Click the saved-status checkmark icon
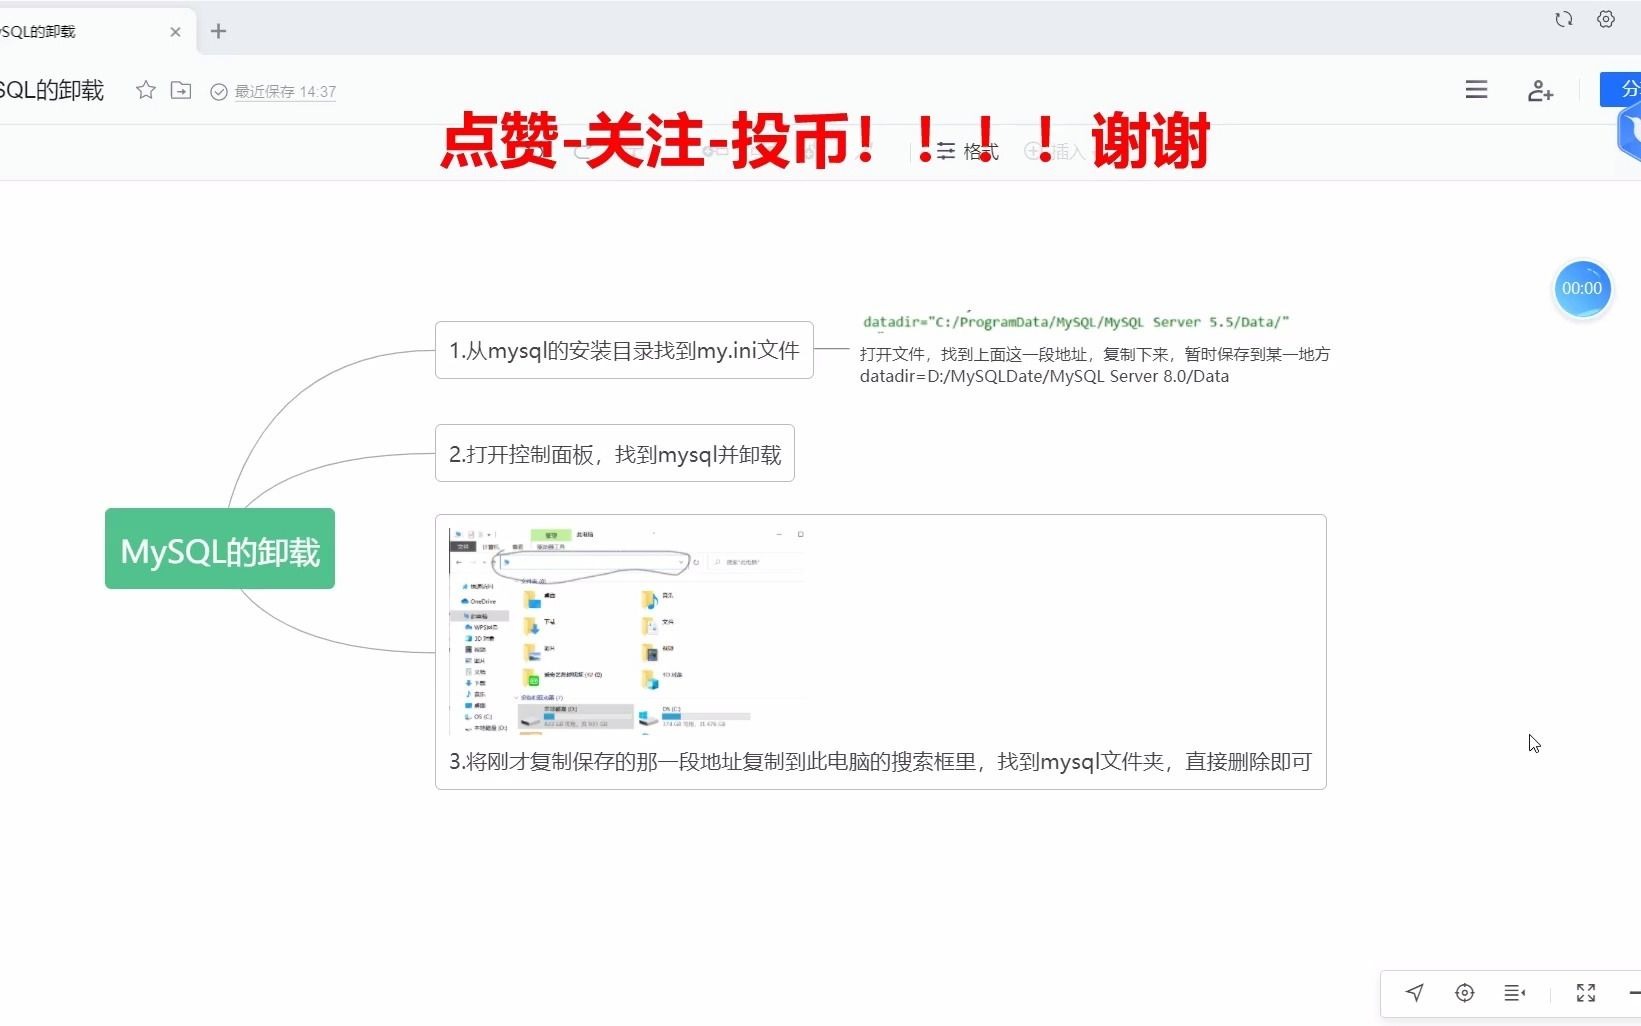Screen dimensions: 1641x1026 [x=219, y=92]
